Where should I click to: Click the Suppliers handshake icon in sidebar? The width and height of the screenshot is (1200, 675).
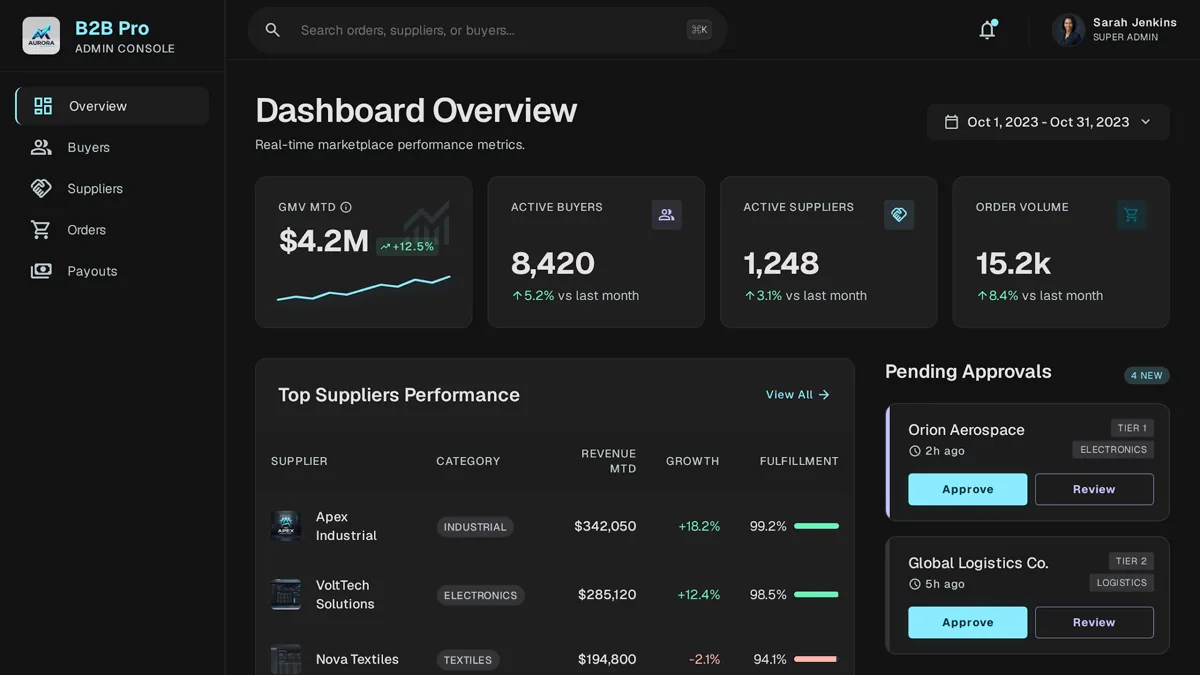[x=41, y=188]
